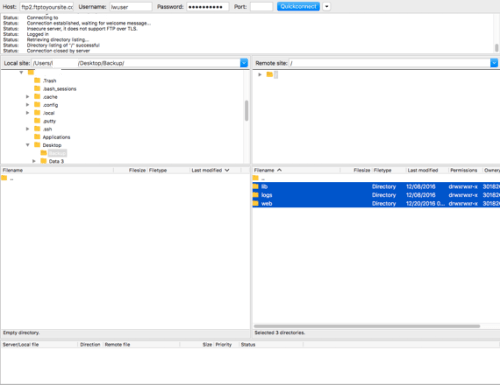Screen dimensions: 500x385
Task: Expand the Data 3 folder in local tree
Action: click(34, 161)
